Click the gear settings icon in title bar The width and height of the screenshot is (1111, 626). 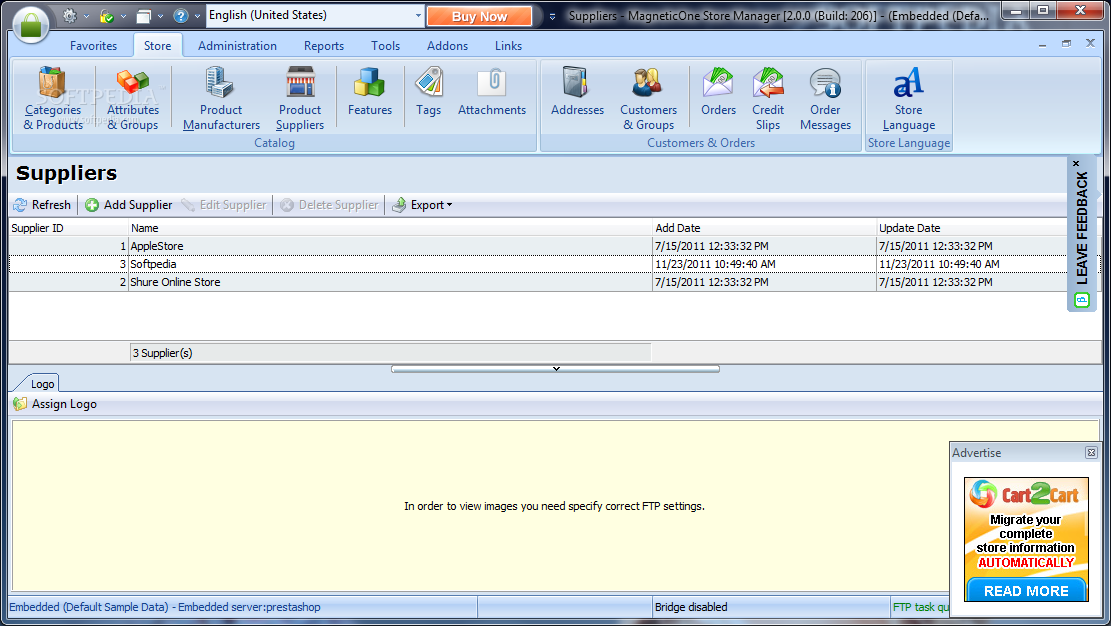tap(69, 15)
